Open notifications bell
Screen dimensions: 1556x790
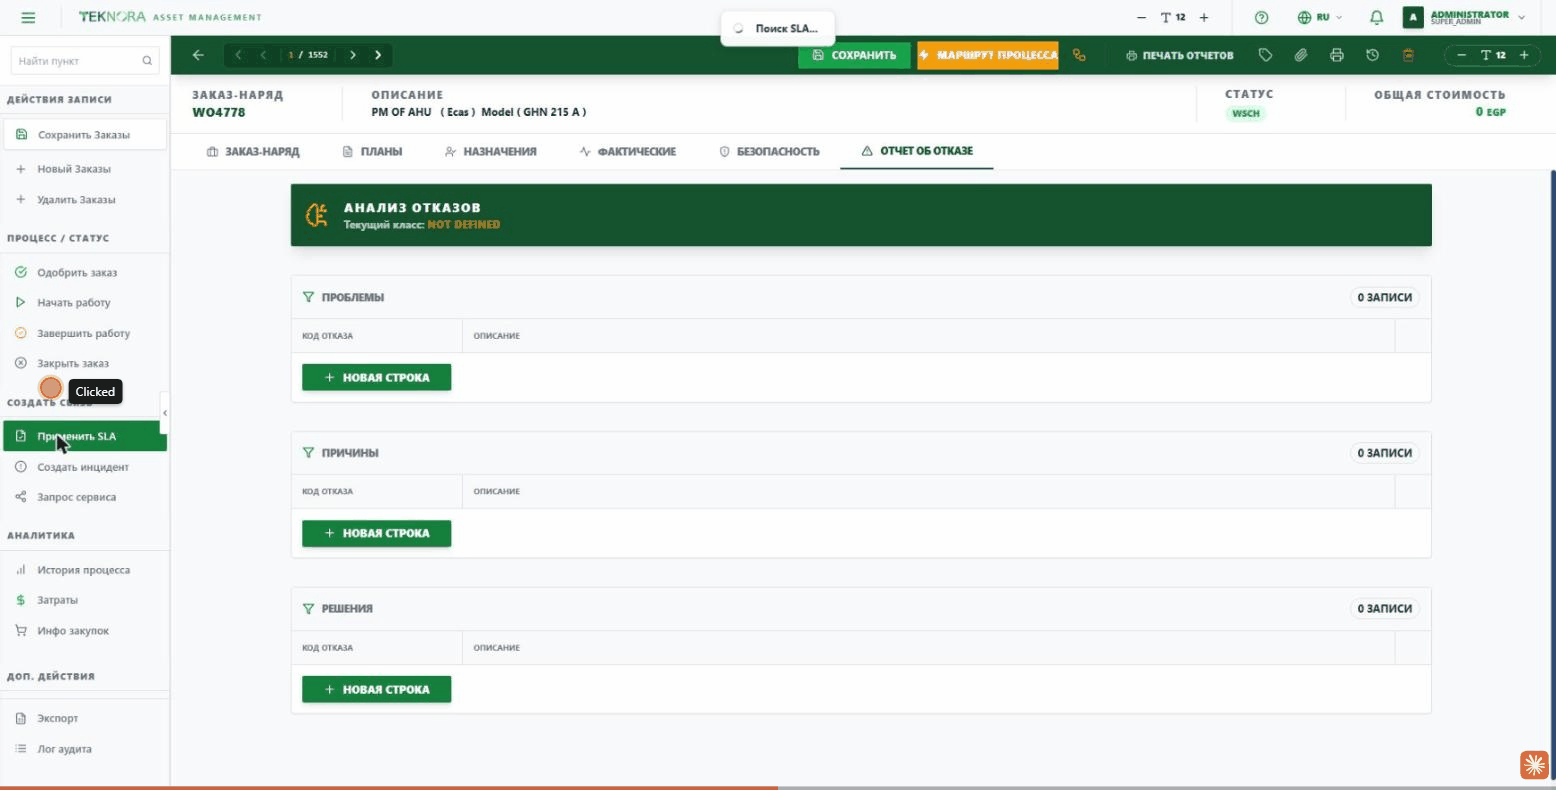tap(1377, 18)
